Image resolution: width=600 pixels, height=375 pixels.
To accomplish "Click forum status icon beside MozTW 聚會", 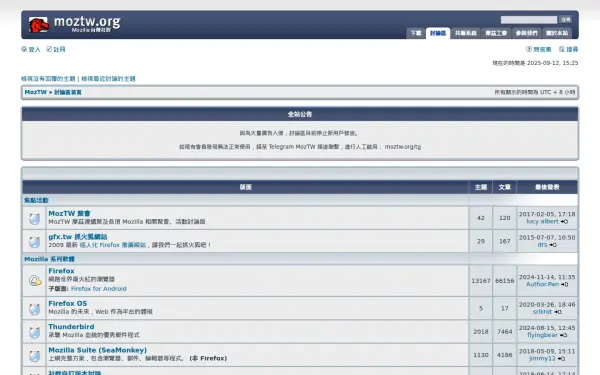I will point(34,219).
